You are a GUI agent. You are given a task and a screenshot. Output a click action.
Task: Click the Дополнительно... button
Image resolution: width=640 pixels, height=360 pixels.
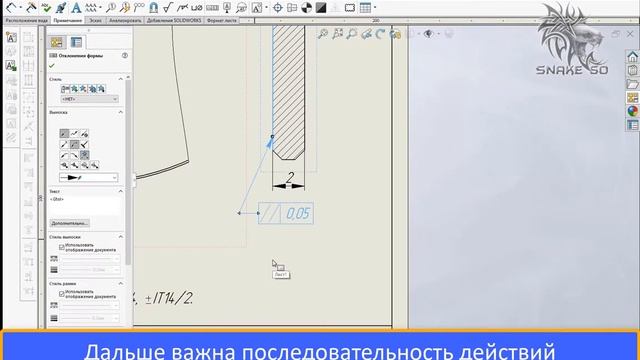coord(69,223)
